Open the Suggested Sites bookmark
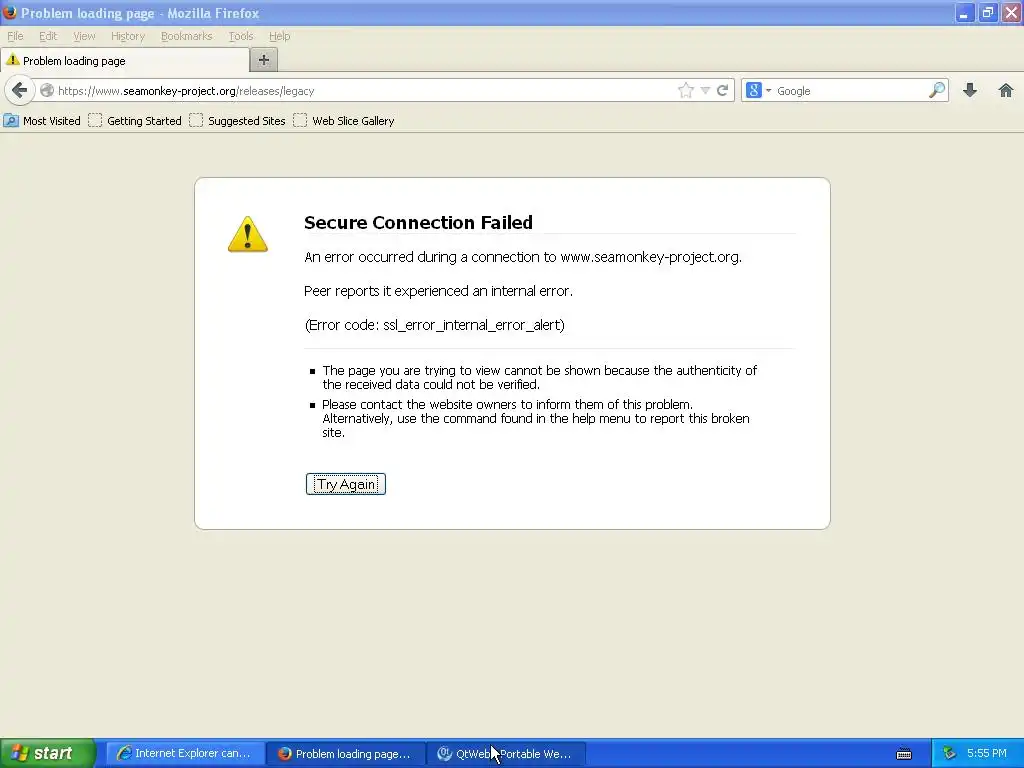 pyautogui.click(x=238, y=121)
